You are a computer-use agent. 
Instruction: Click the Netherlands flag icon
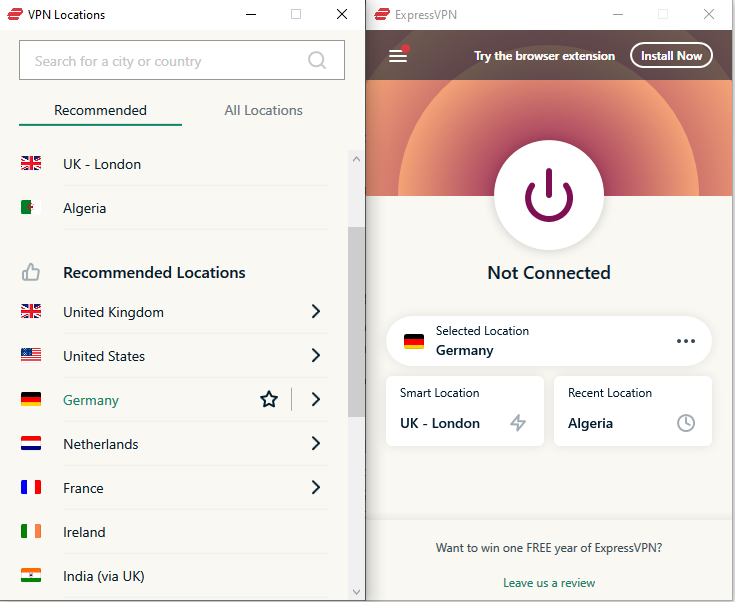click(31, 443)
